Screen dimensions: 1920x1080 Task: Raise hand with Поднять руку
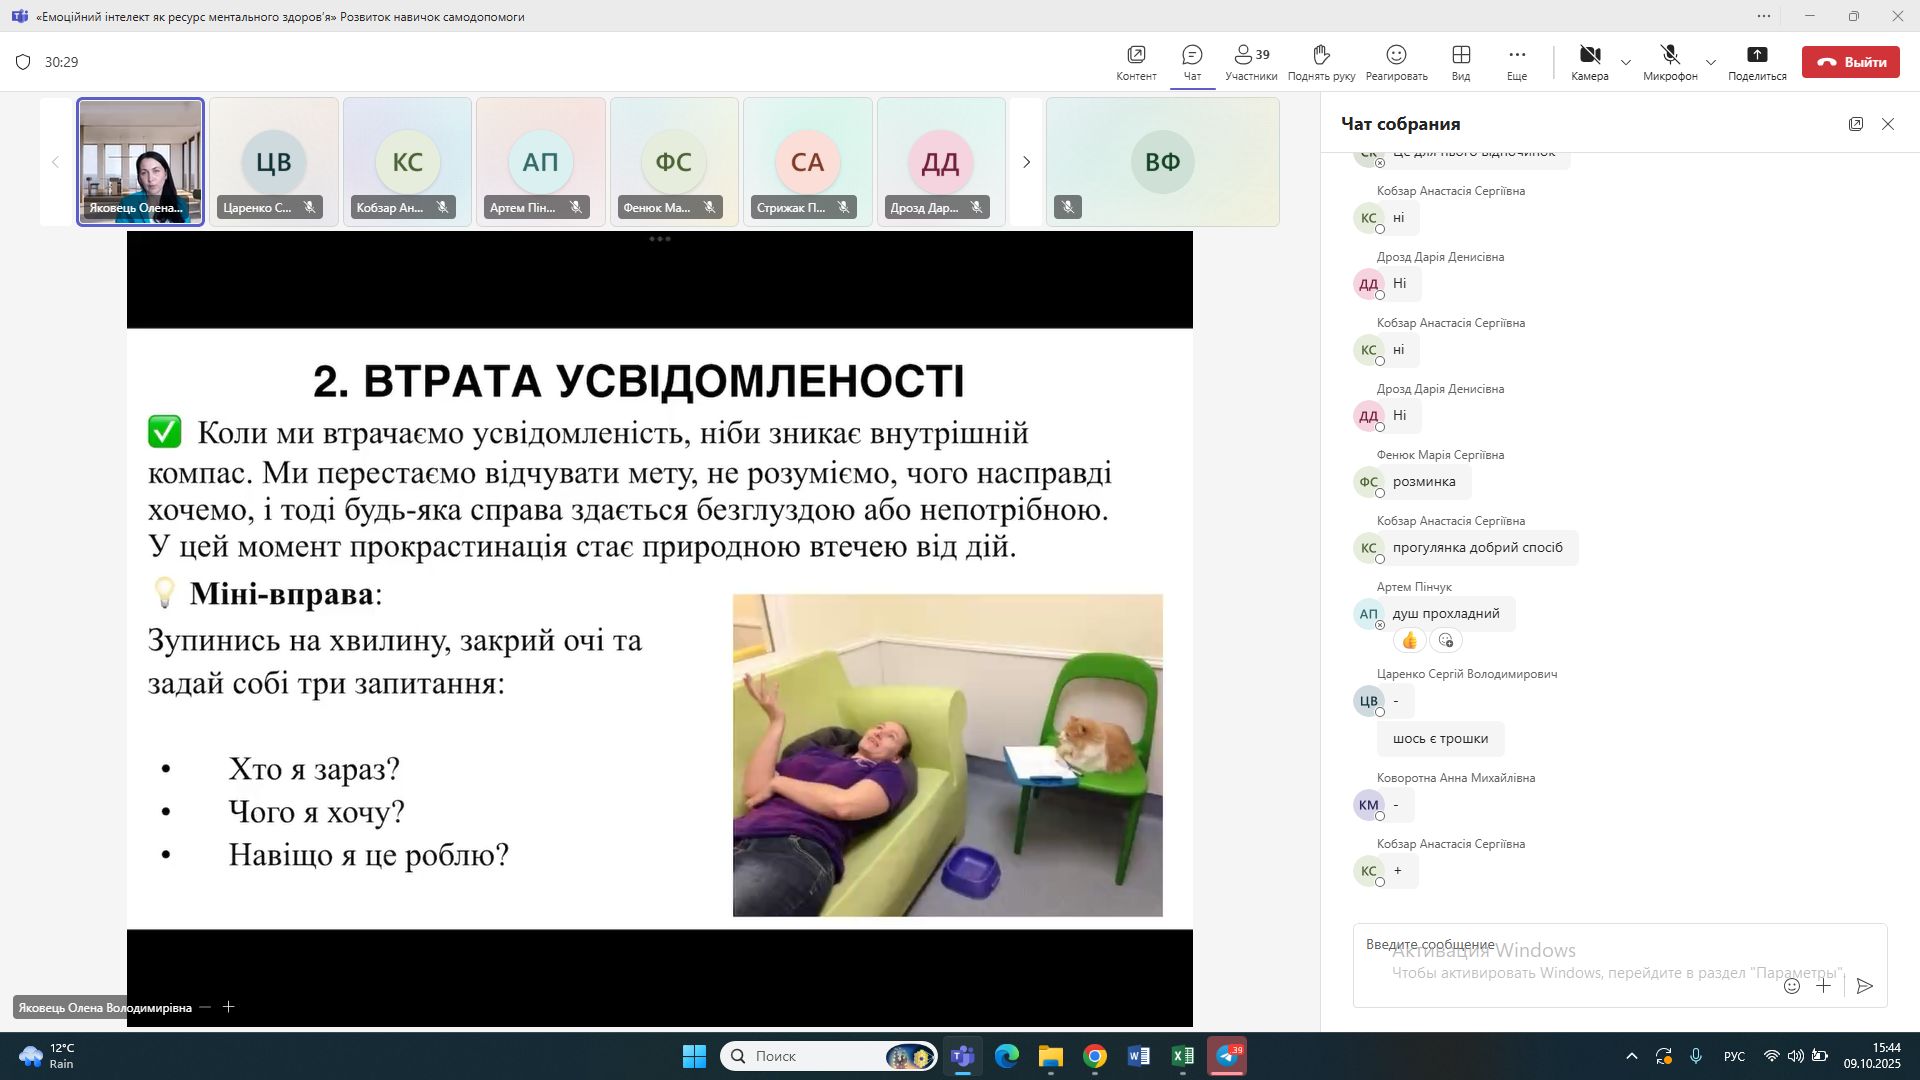tap(1321, 55)
